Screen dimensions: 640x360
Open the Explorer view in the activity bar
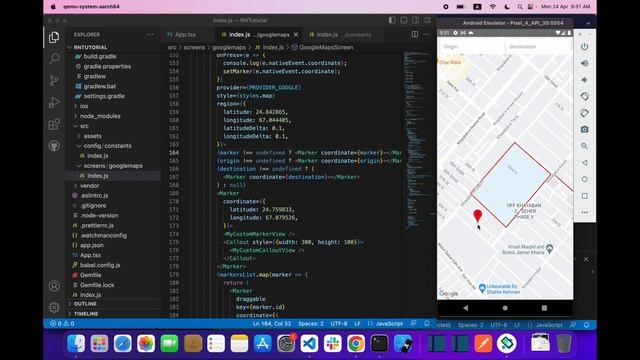[x=54, y=37]
